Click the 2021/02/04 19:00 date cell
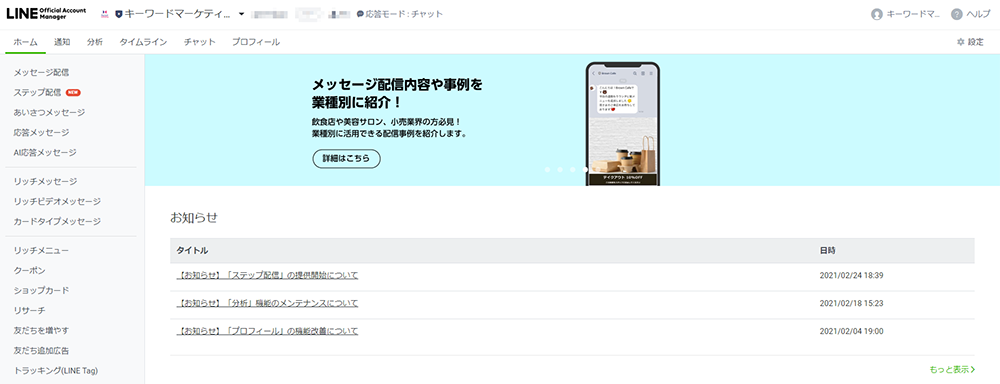The image size is (1000, 384). pos(851,331)
